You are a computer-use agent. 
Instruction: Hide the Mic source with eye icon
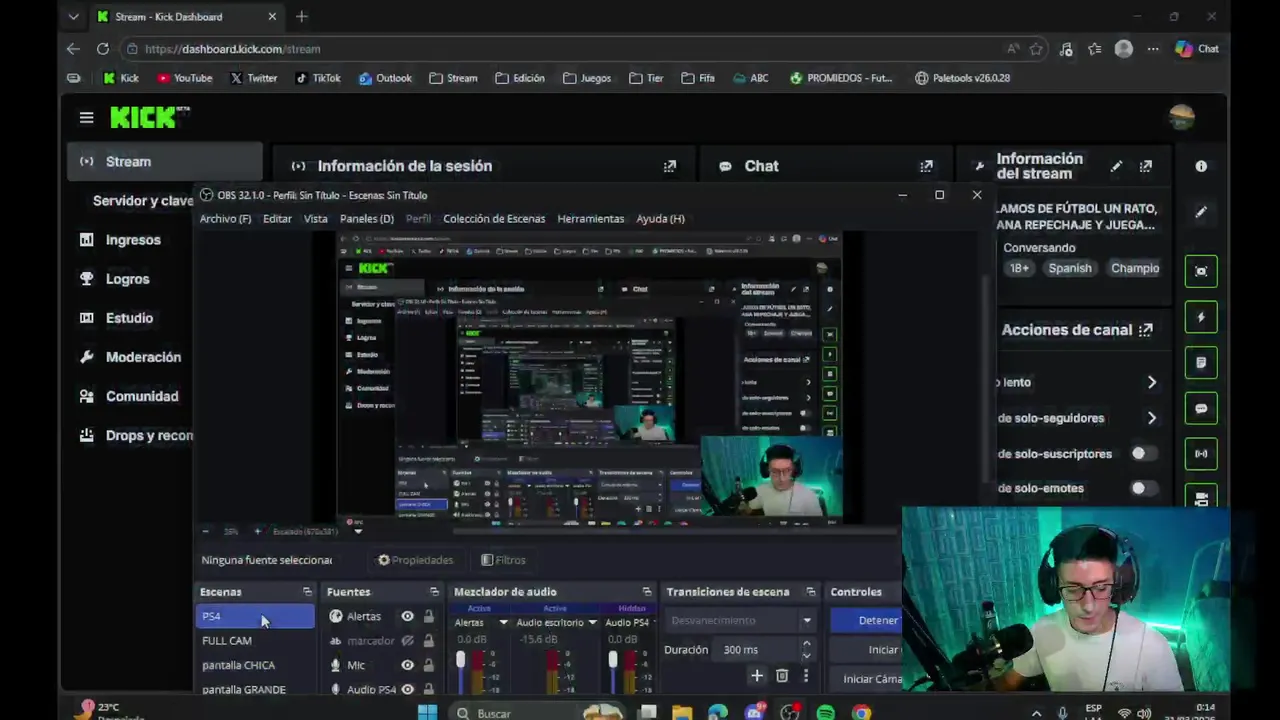(x=407, y=665)
